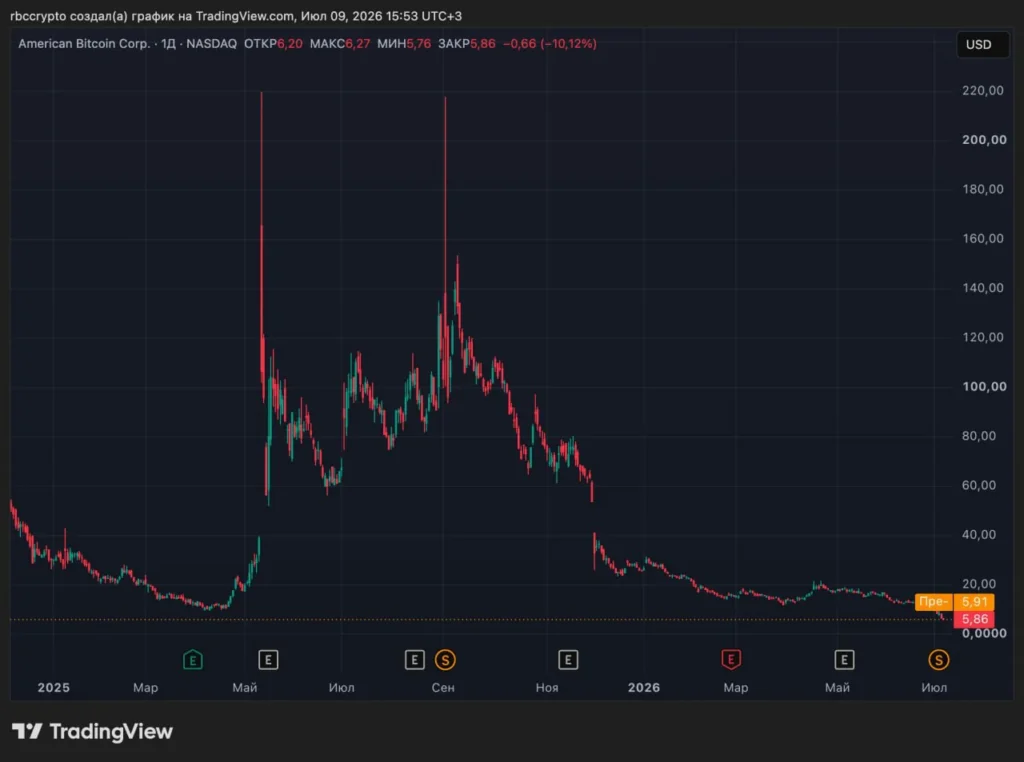Select gray E earnings marker above Ноя
The width and height of the screenshot is (1024, 762).
pyautogui.click(x=568, y=660)
